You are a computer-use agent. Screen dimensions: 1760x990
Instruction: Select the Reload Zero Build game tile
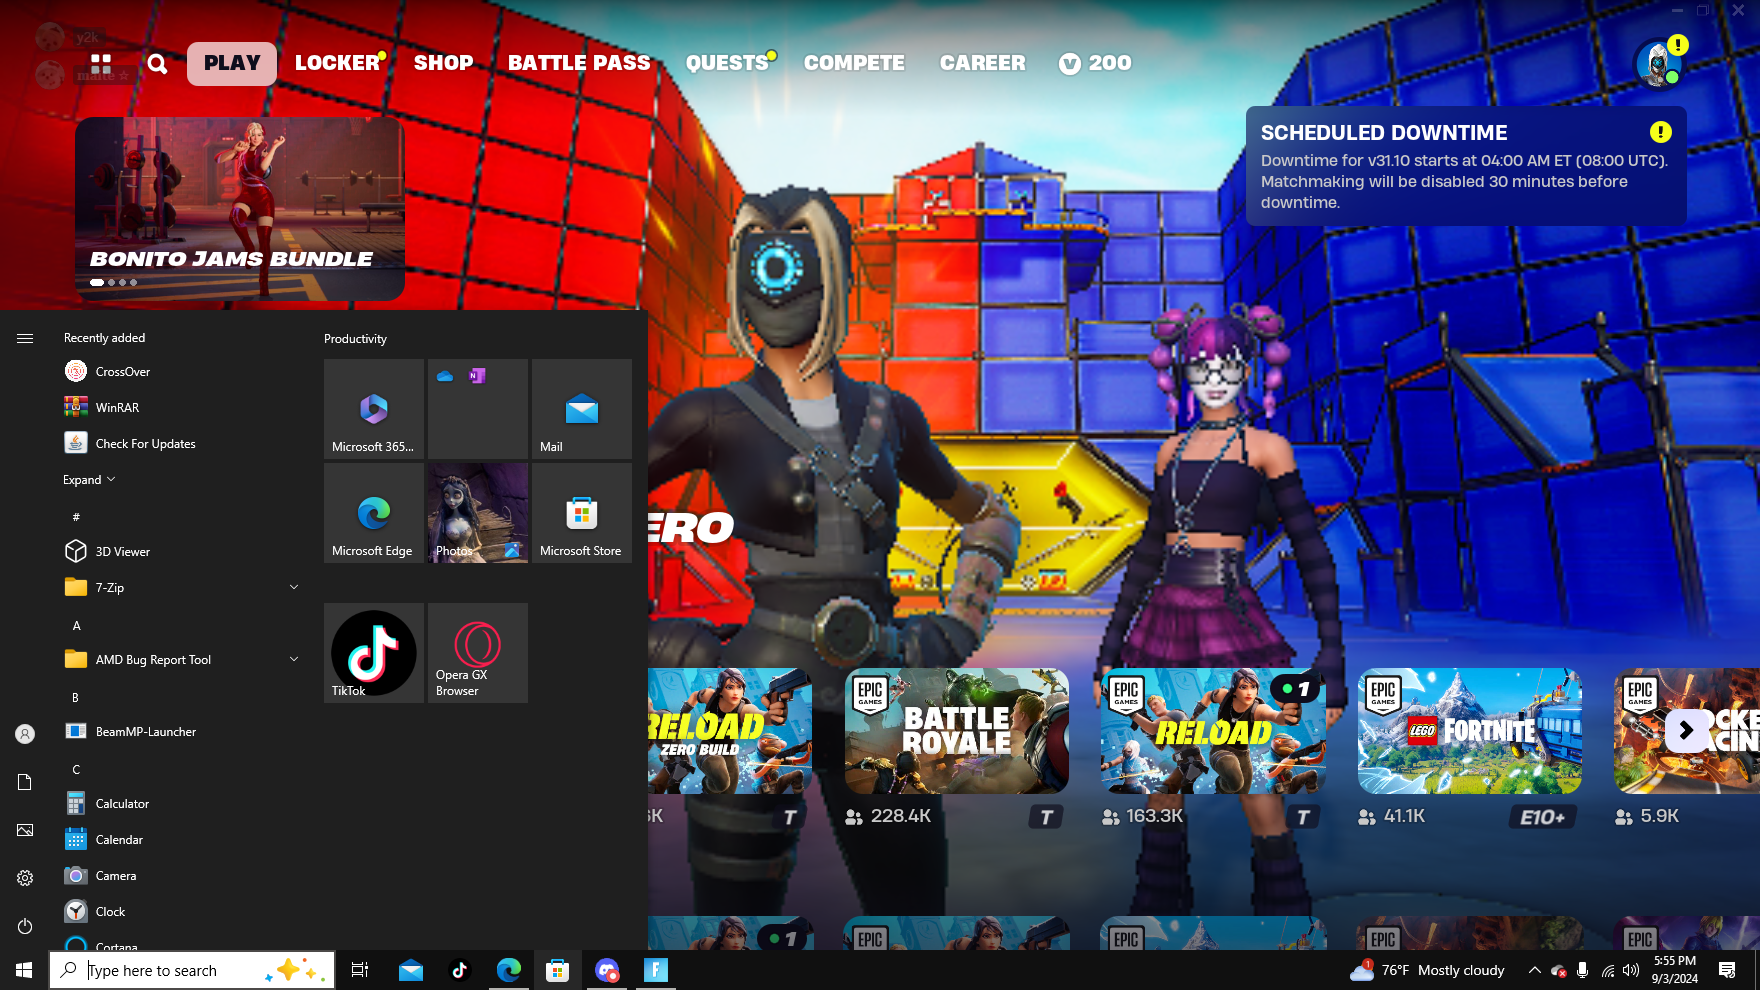point(730,731)
